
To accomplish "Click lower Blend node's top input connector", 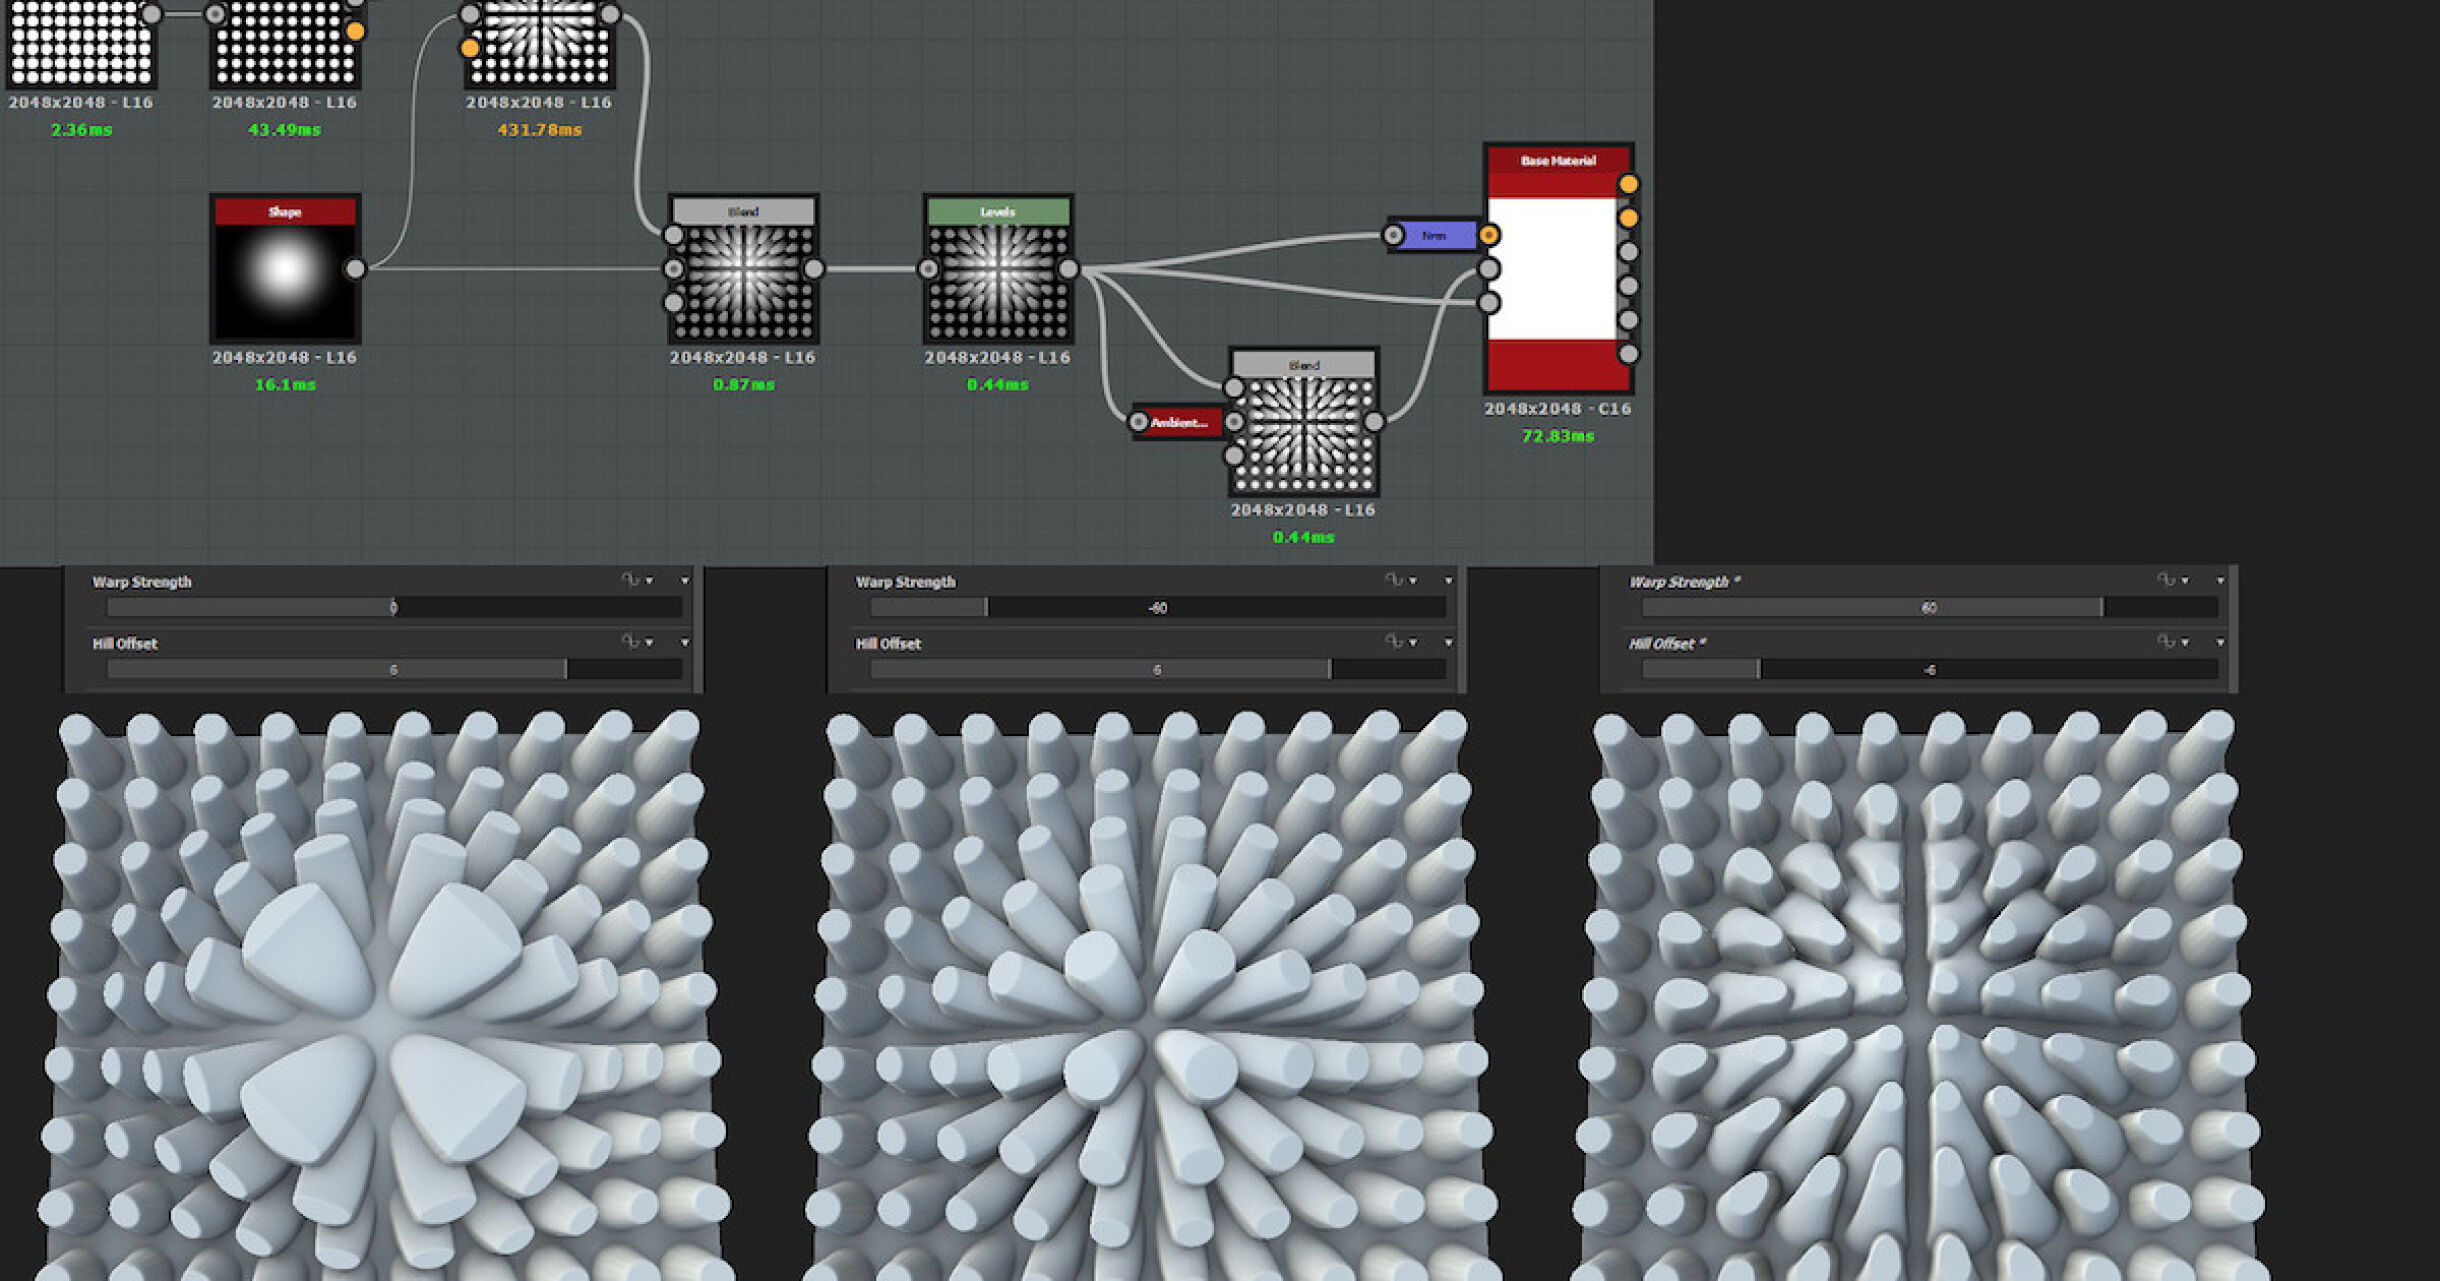I will click(1234, 388).
